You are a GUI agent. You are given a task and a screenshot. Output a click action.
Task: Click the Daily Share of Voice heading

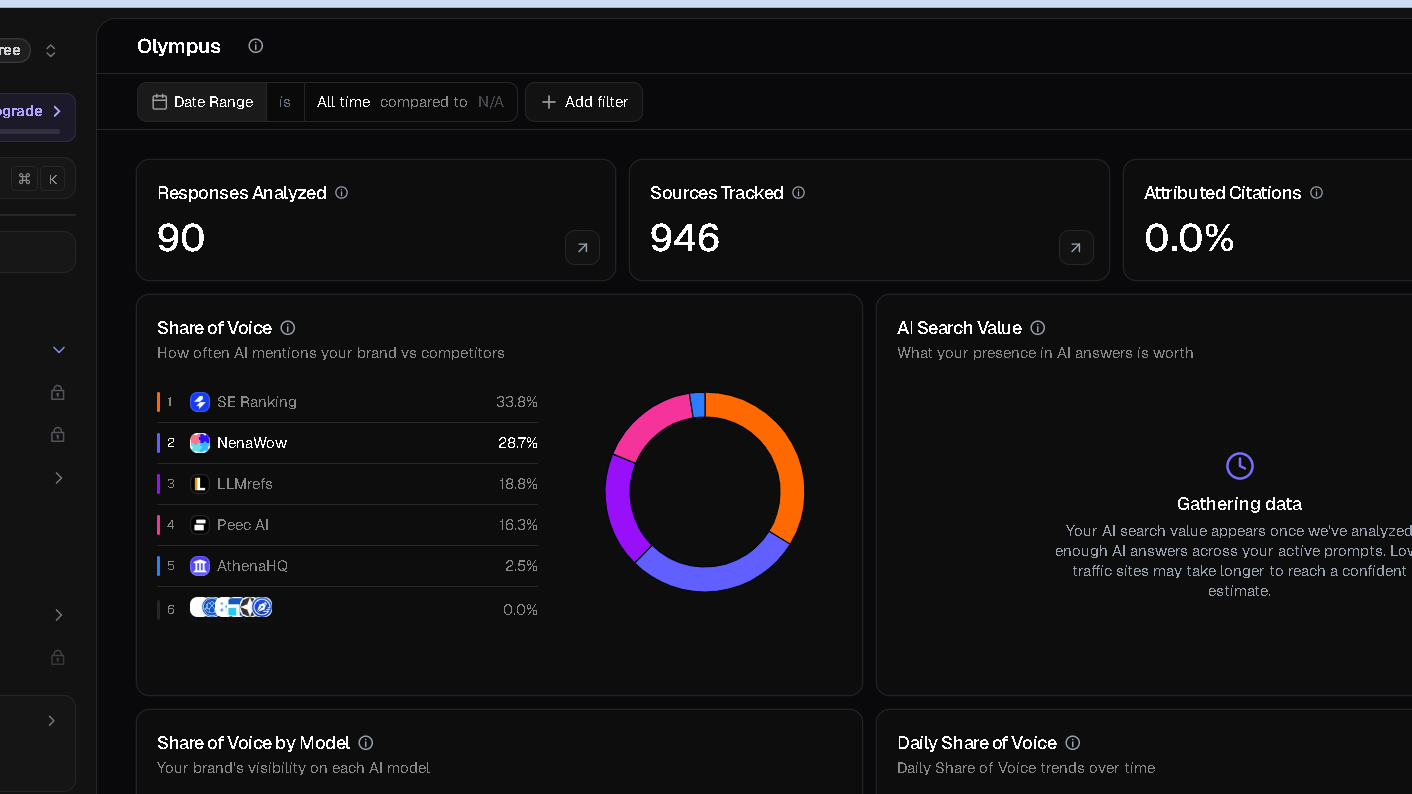pos(977,743)
